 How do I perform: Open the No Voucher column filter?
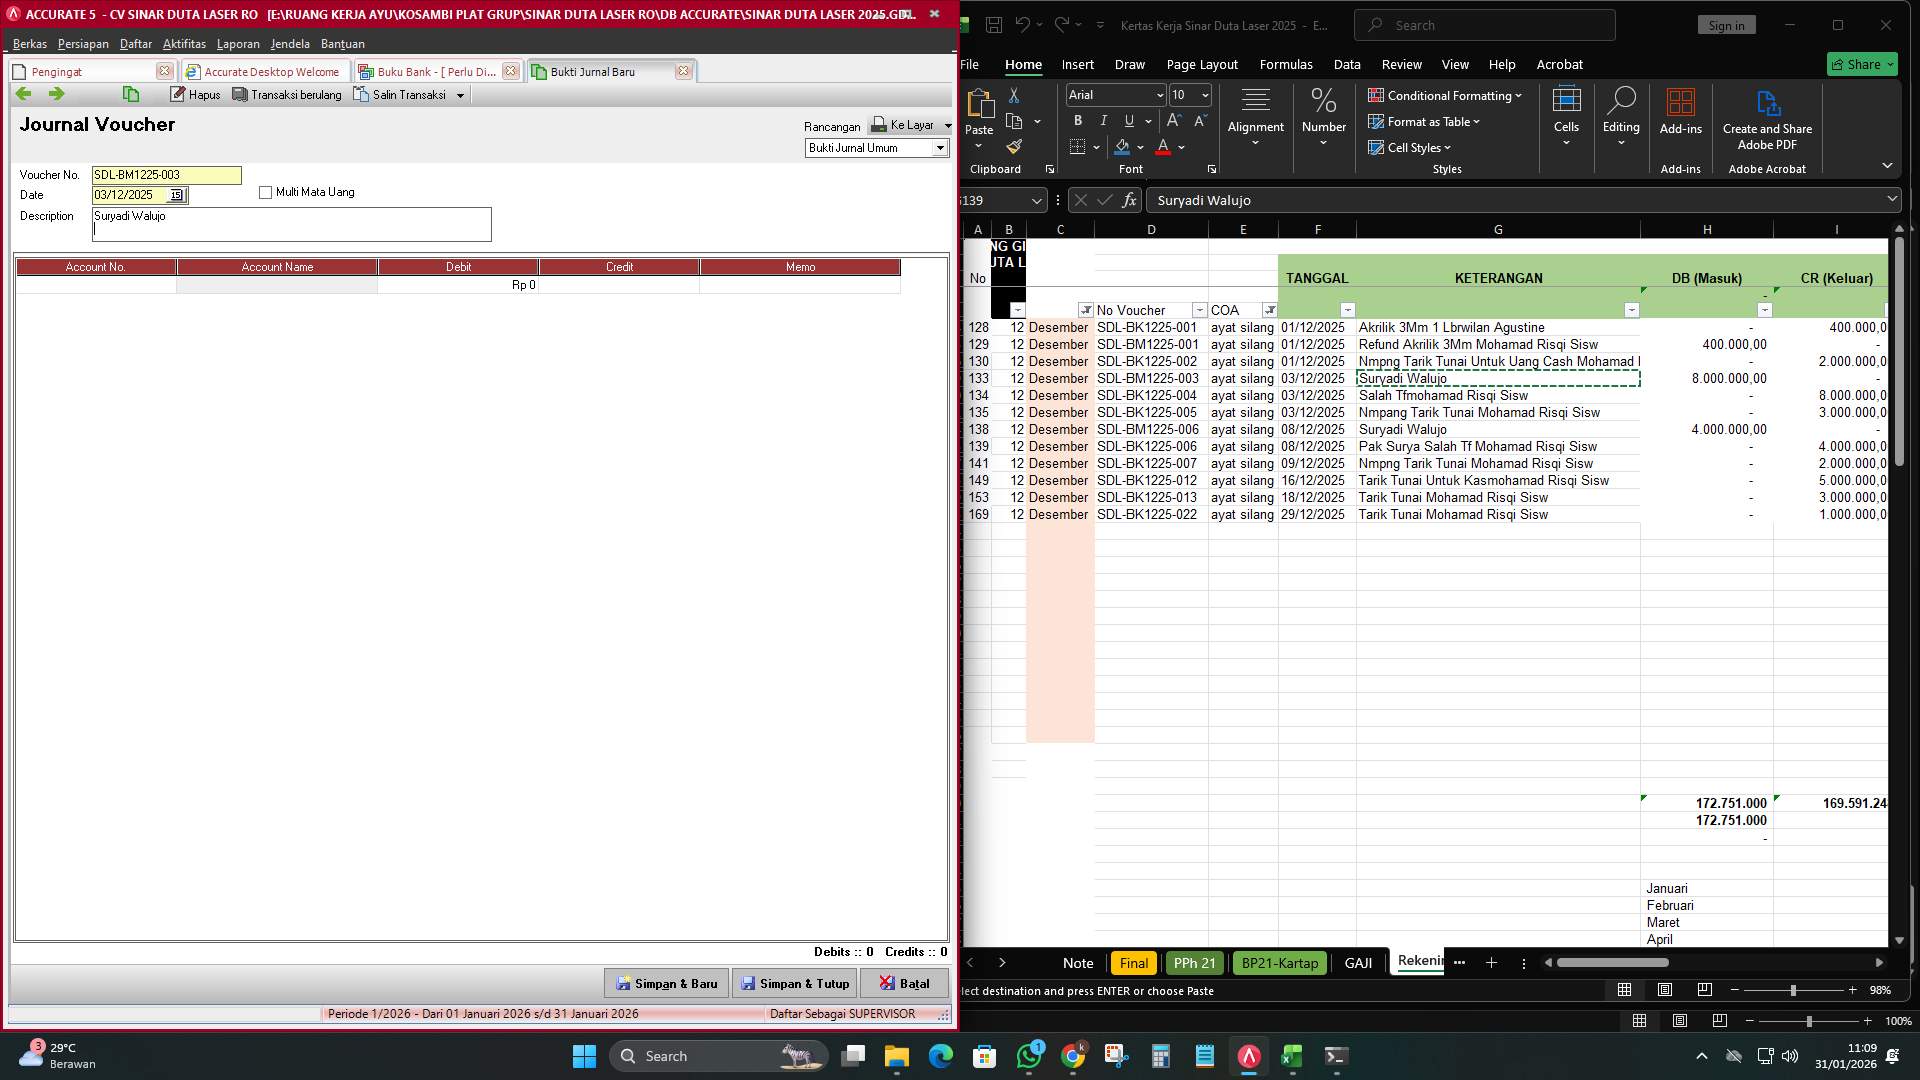point(1199,310)
